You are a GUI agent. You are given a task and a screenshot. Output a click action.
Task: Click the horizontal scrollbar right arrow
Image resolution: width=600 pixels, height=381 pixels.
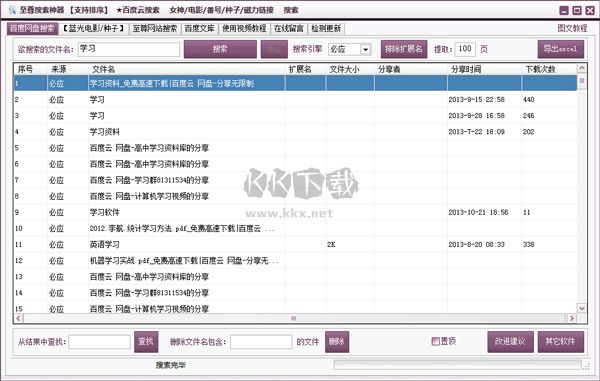pyautogui.click(x=572, y=318)
